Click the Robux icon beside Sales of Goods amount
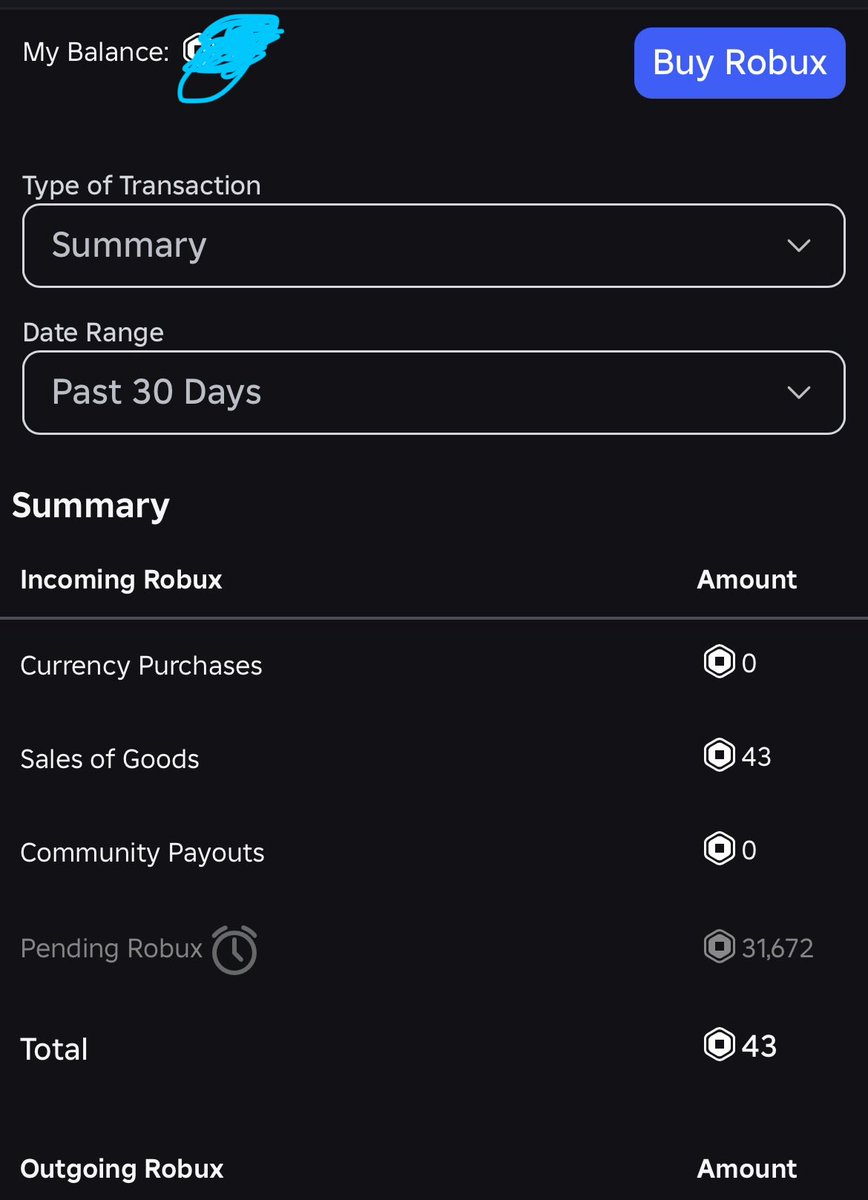Viewport: 868px width, 1200px height. point(719,756)
